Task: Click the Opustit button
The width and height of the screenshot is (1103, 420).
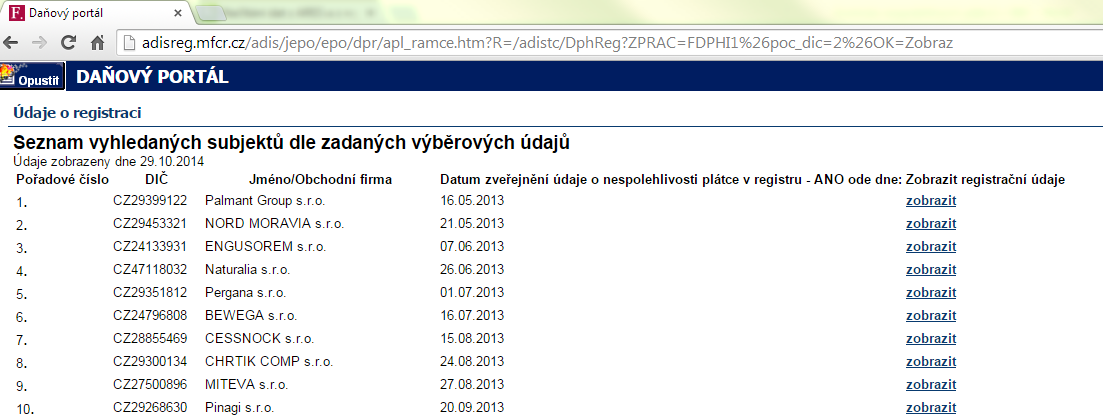Action: [32, 76]
